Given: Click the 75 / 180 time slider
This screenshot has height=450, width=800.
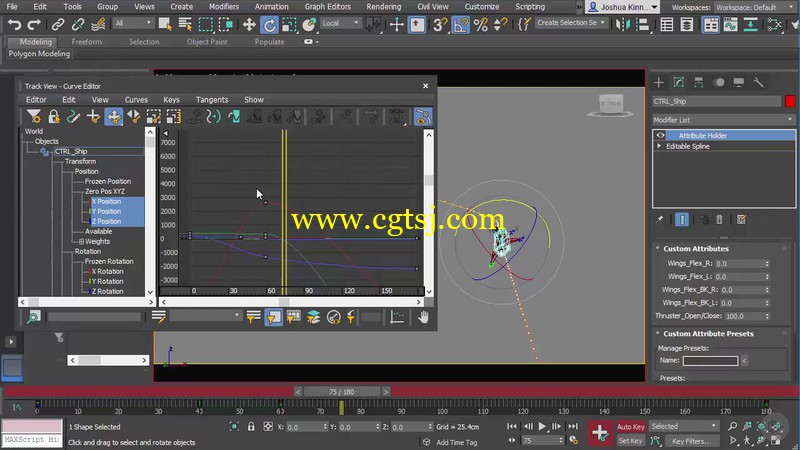Looking at the screenshot, I should [341, 392].
